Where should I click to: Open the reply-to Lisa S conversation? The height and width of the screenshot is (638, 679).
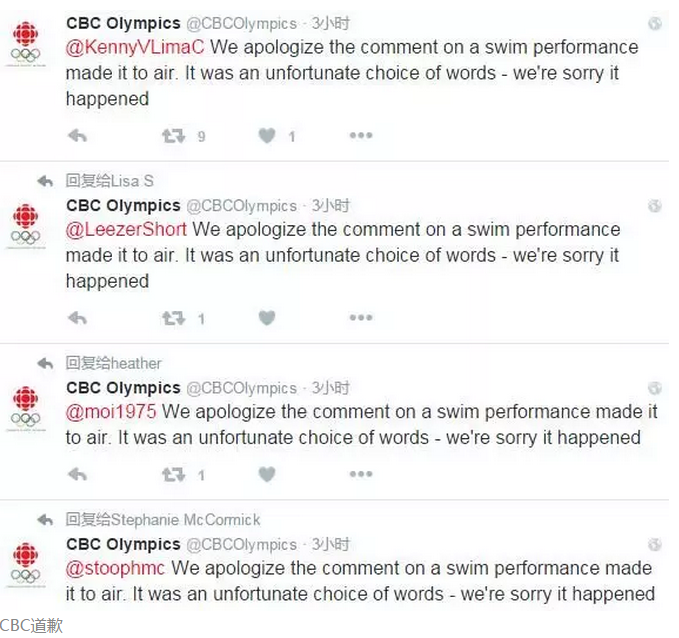point(110,181)
